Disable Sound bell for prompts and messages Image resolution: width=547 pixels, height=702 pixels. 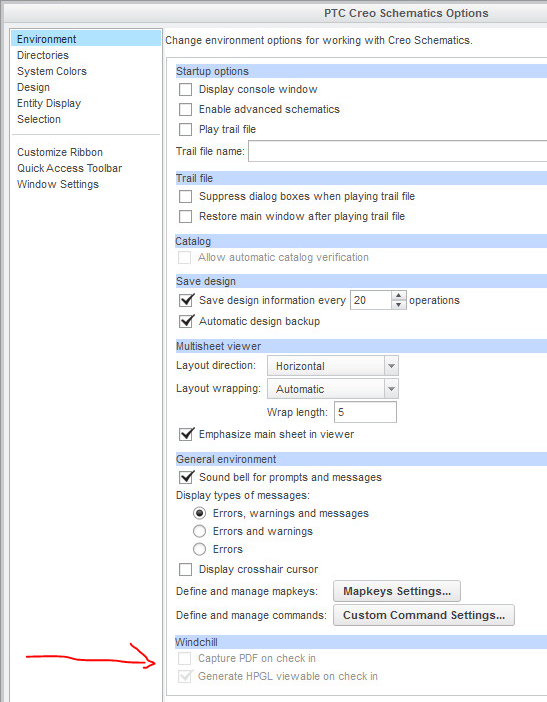tap(186, 477)
